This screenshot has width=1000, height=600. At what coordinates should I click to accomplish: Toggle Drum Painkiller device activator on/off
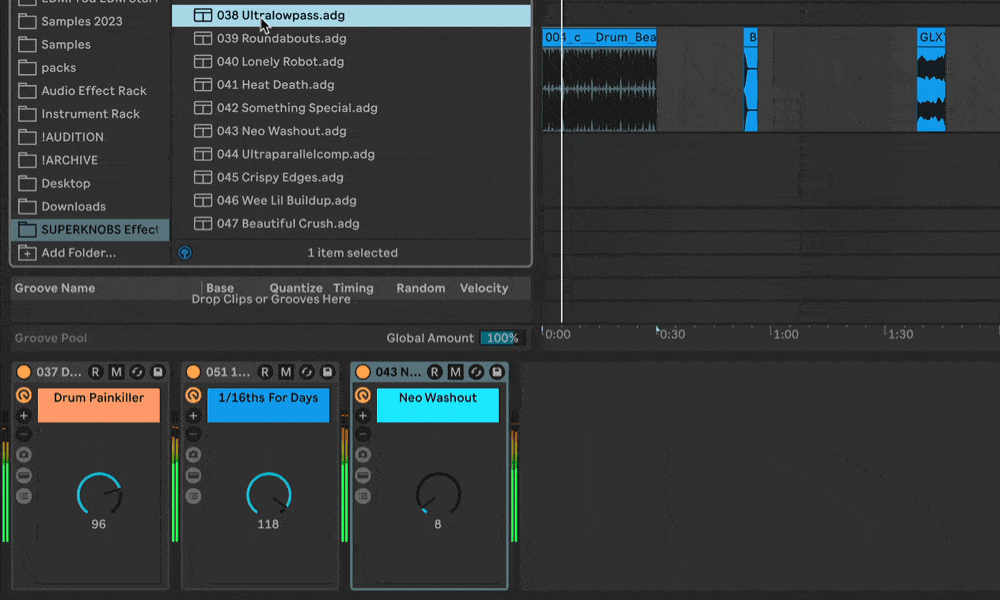(23, 372)
